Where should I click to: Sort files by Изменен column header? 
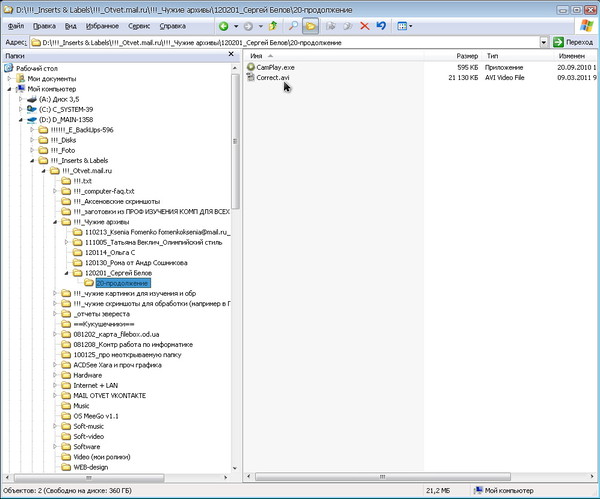pos(574,56)
